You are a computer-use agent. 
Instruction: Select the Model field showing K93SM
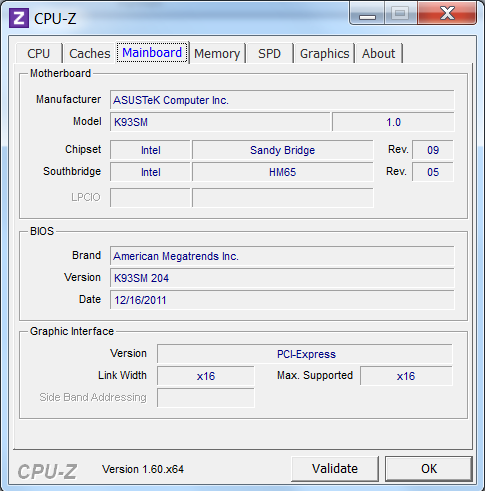(x=220, y=122)
